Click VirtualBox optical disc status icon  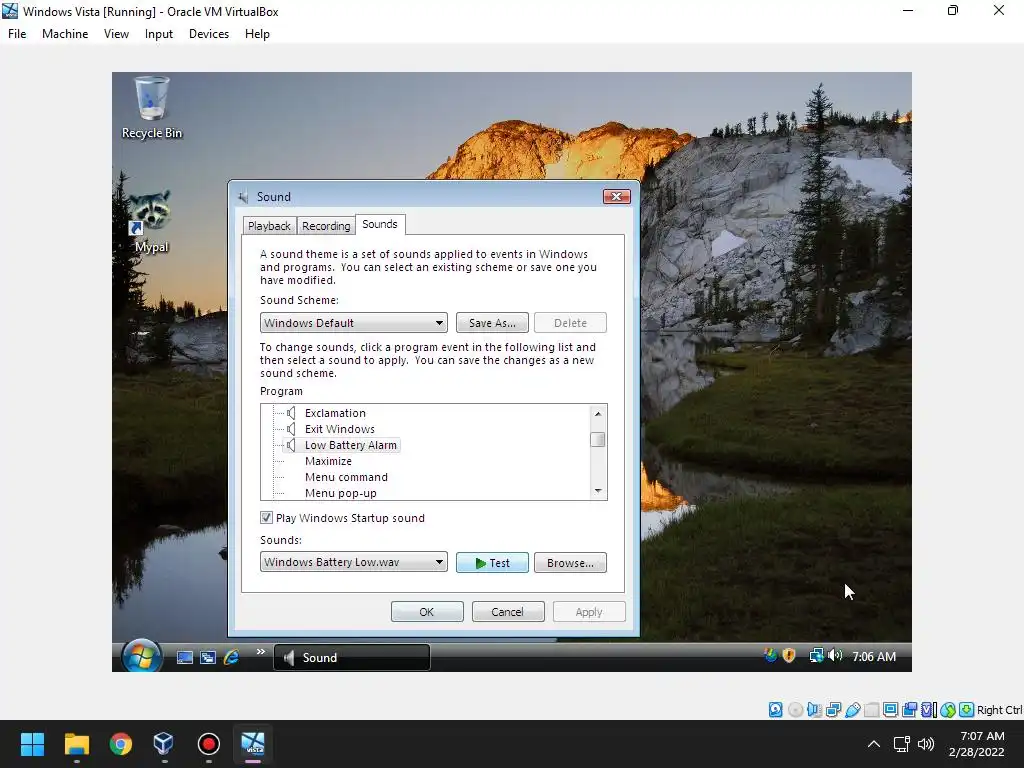pyautogui.click(x=795, y=710)
